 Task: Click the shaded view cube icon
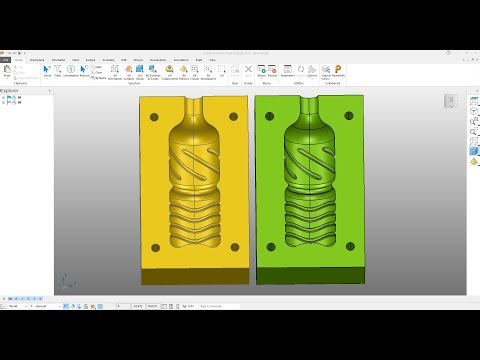(x=474, y=151)
